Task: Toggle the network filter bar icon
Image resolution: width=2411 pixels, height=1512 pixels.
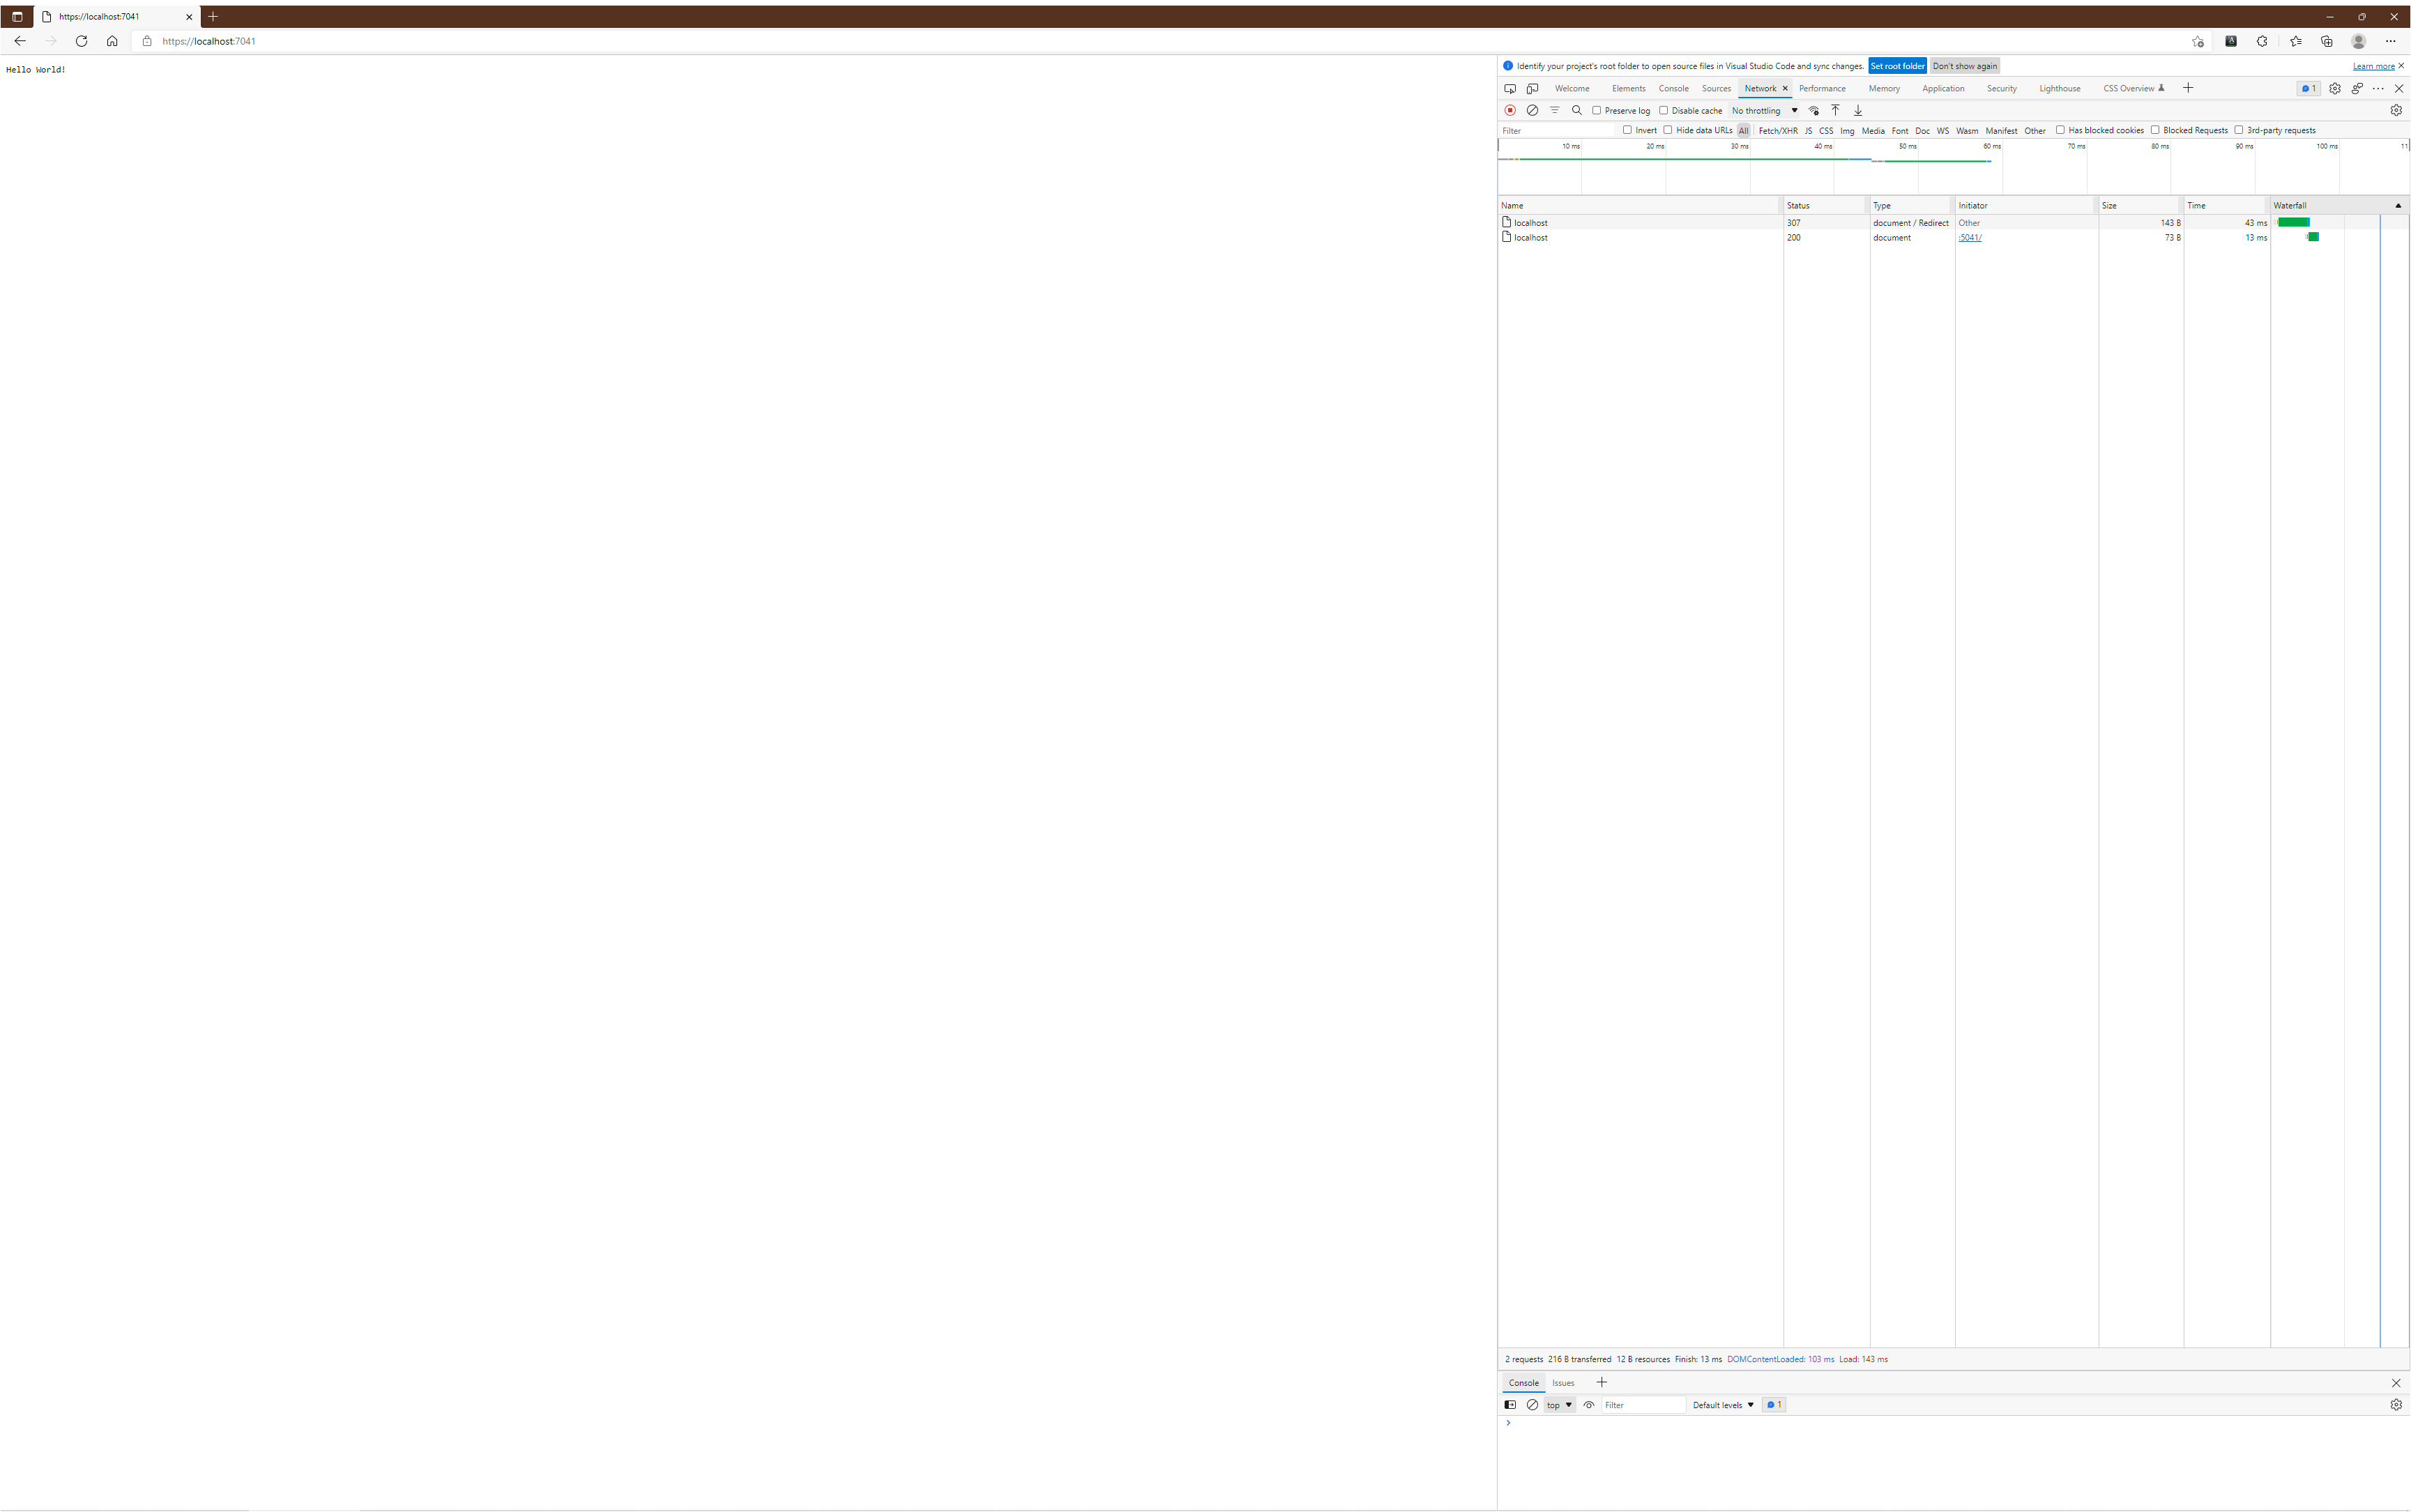Action: pos(1554,110)
